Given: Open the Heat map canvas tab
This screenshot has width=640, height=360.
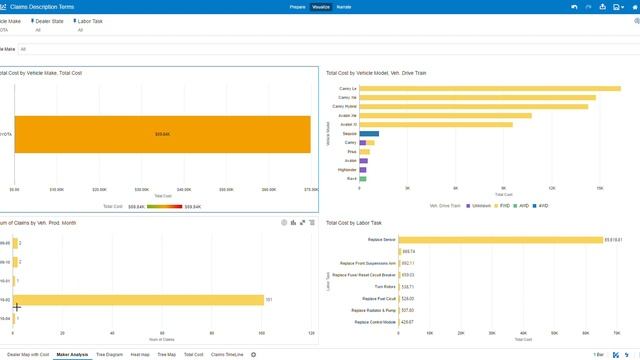Looking at the screenshot, I should pos(140,355).
